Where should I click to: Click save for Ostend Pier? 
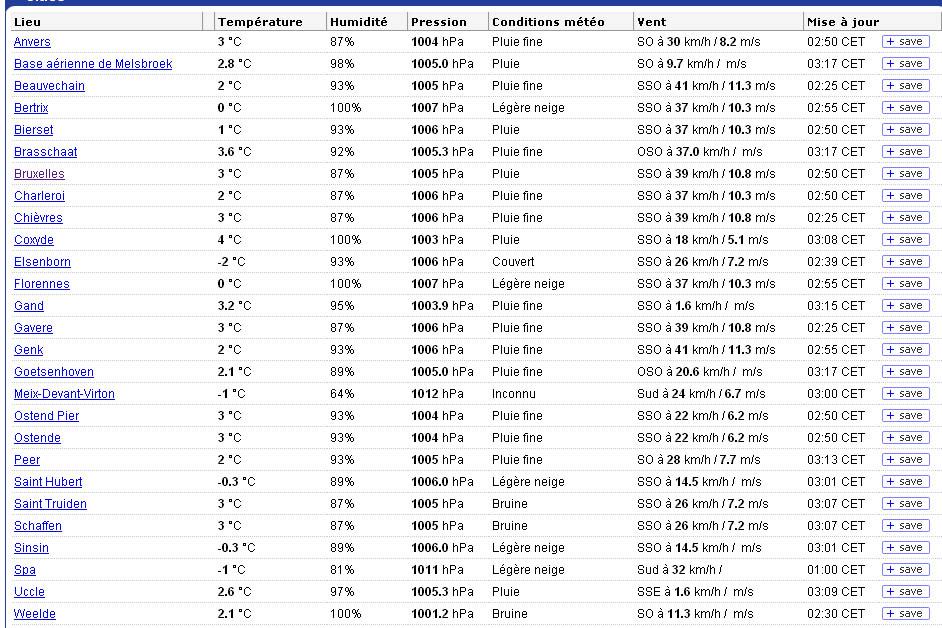[905, 416]
